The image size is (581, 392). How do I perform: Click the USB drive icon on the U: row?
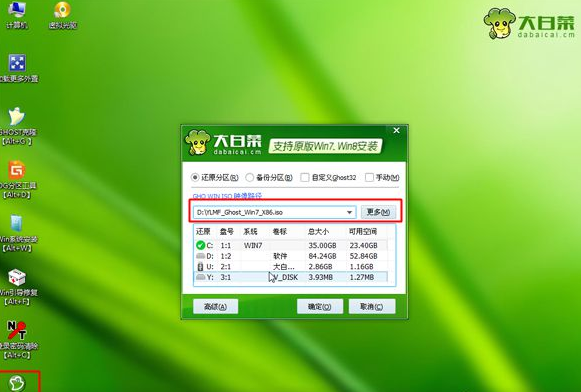200,266
